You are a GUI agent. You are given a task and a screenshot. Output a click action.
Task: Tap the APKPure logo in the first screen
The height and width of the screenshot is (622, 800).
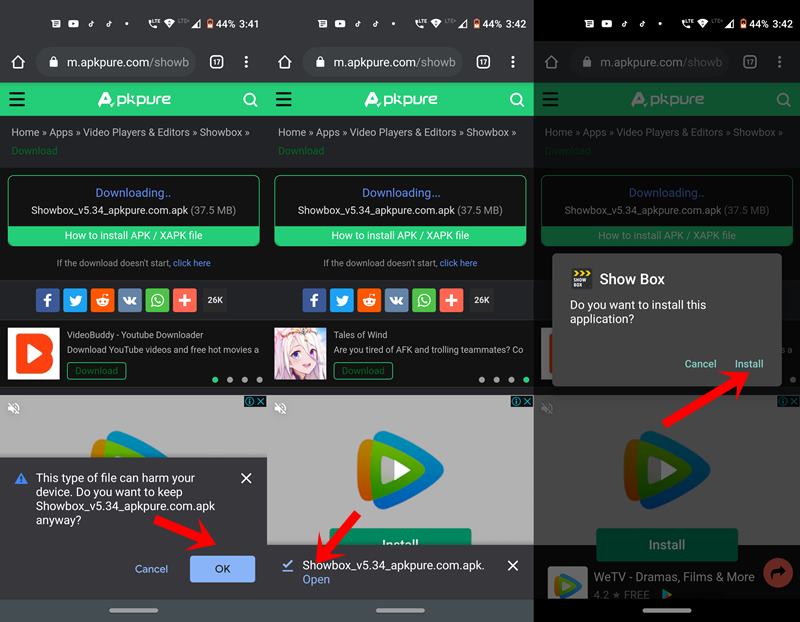point(134,99)
